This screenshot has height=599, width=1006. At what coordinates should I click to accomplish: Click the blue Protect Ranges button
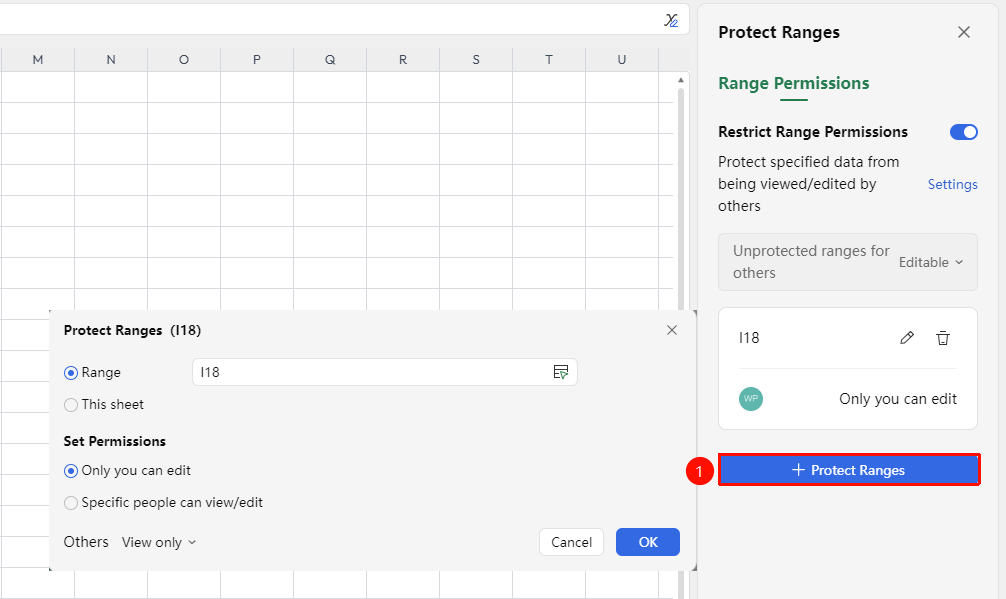(849, 470)
